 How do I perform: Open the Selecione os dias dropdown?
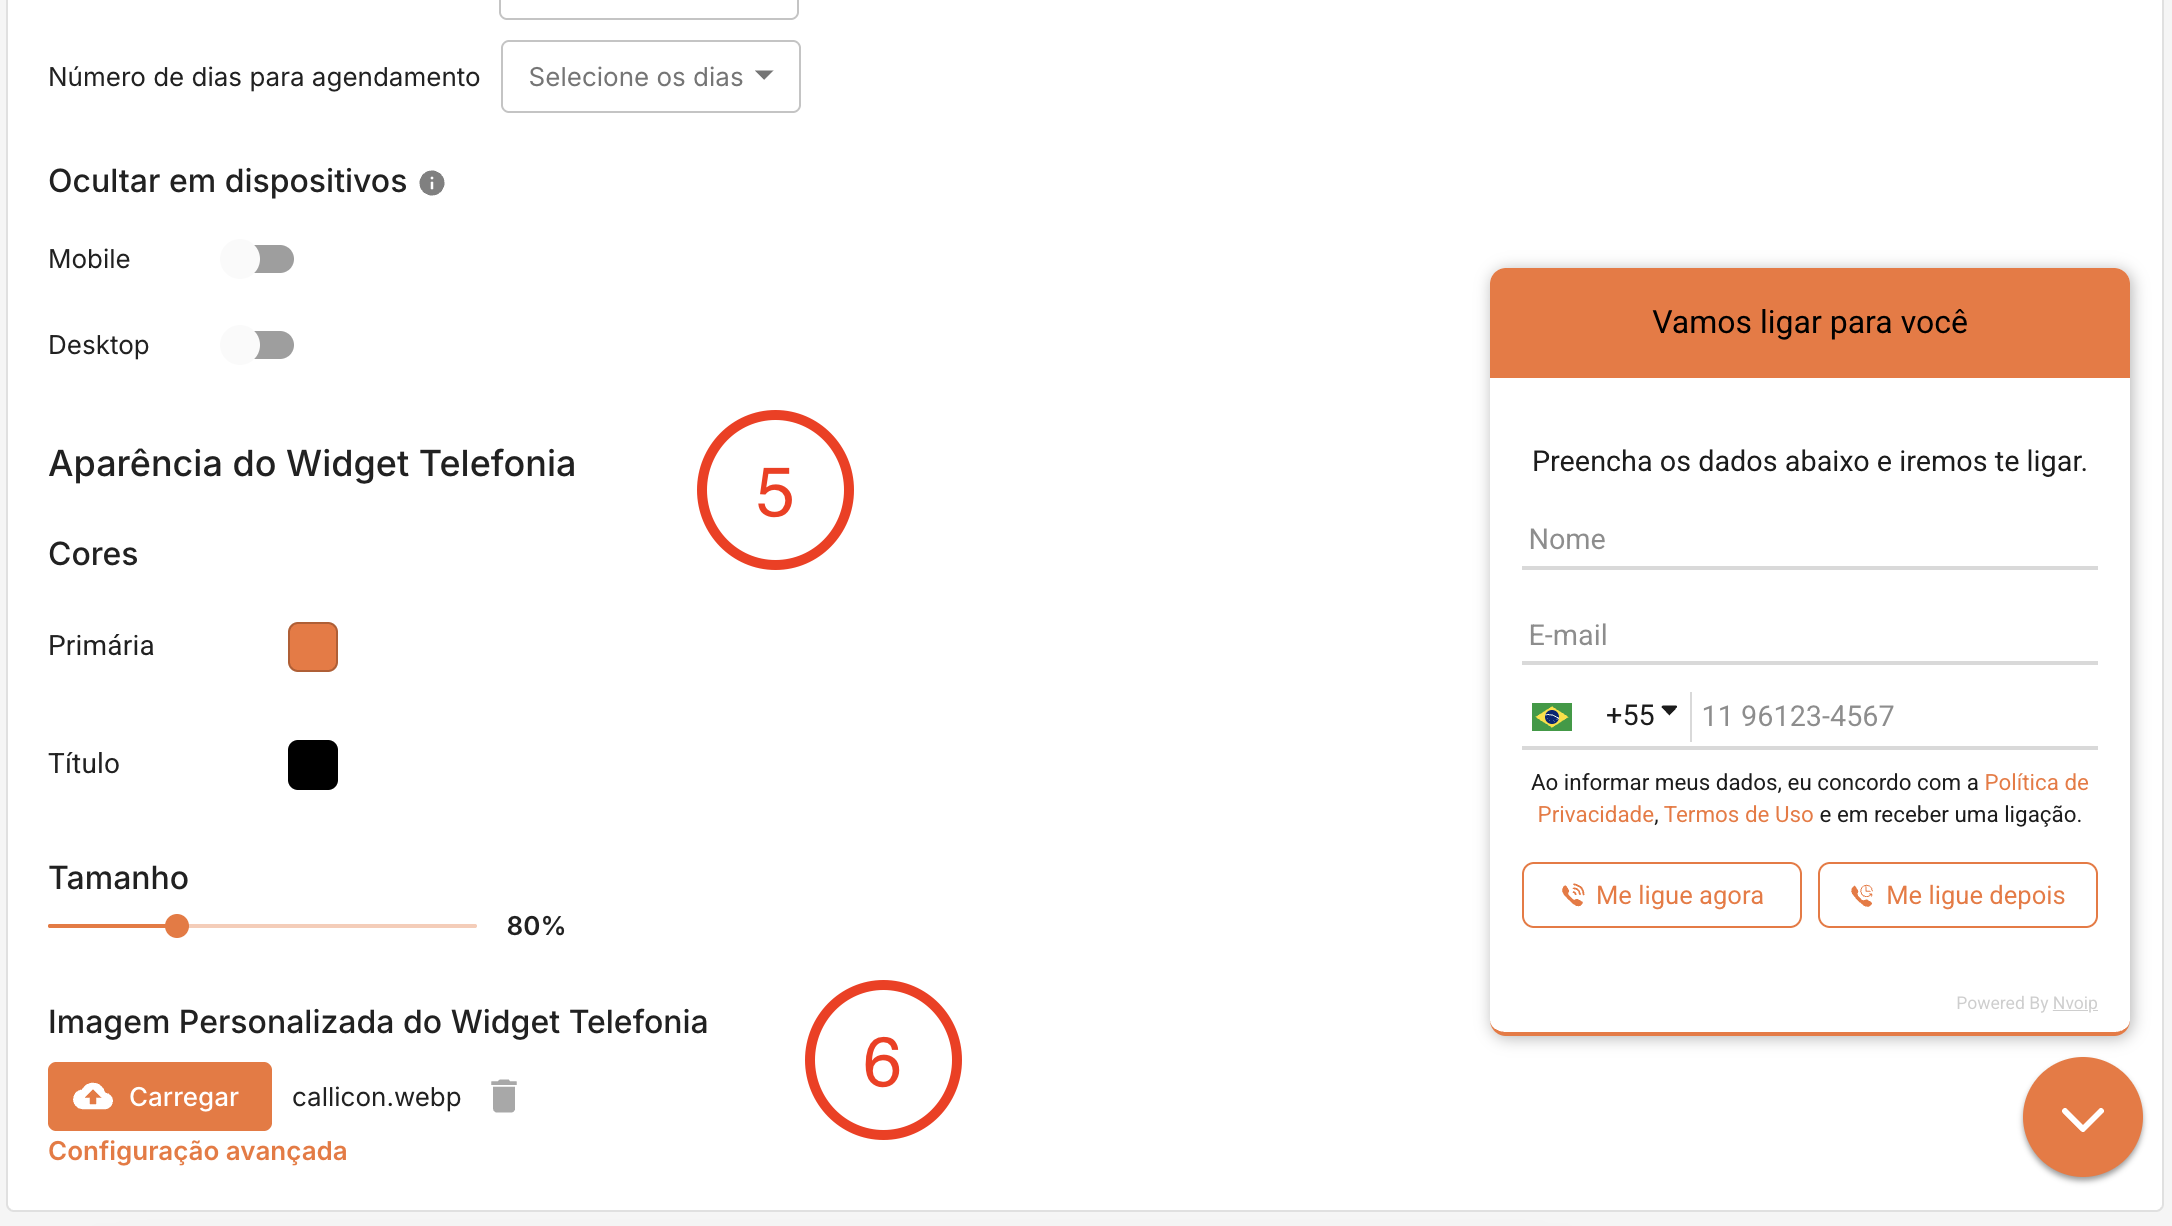pos(650,77)
